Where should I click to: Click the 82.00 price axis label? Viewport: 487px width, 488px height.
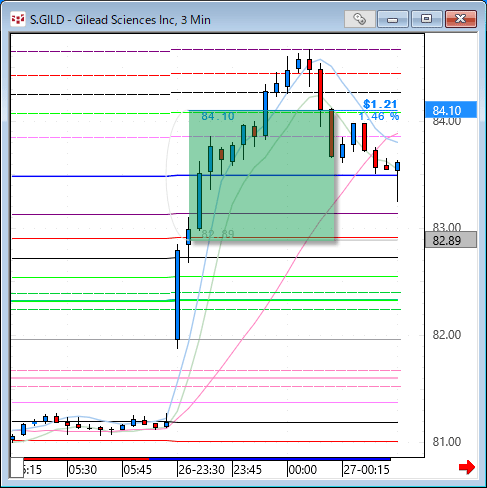447,335
